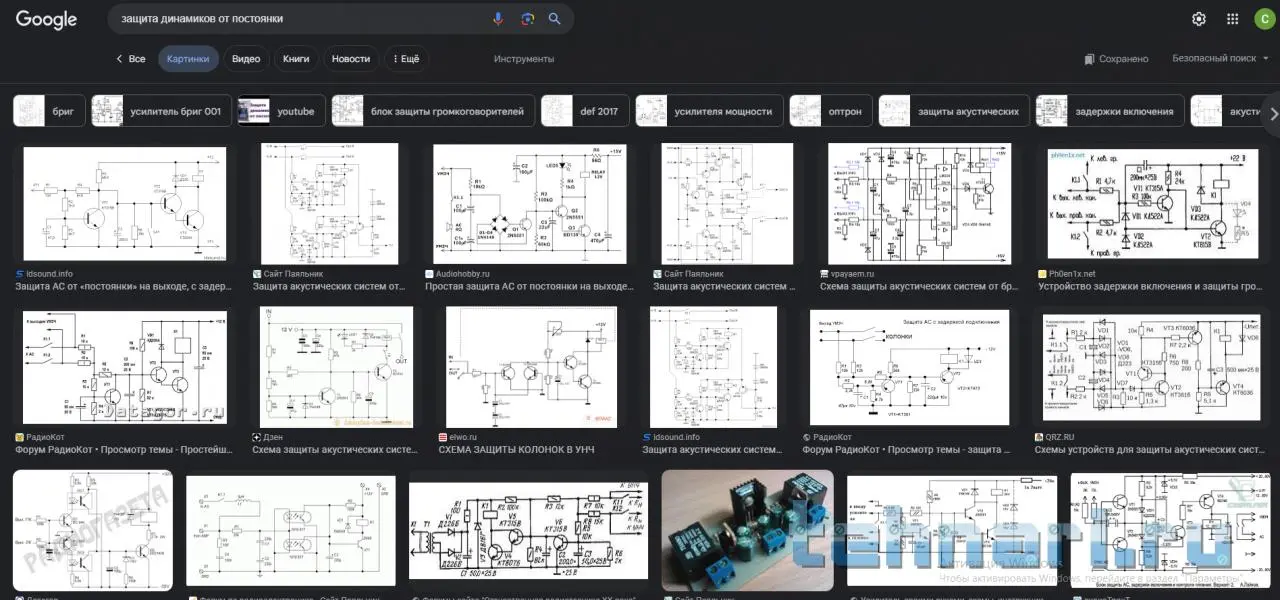Click the Audiohobby.ru site favicon
Viewport: 1280px width, 600px height.
(x=429, y=273)
